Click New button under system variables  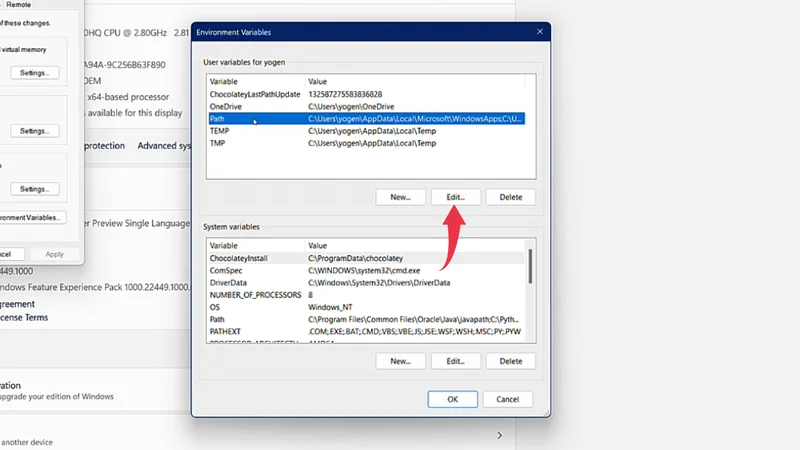(x=401, y=361)
